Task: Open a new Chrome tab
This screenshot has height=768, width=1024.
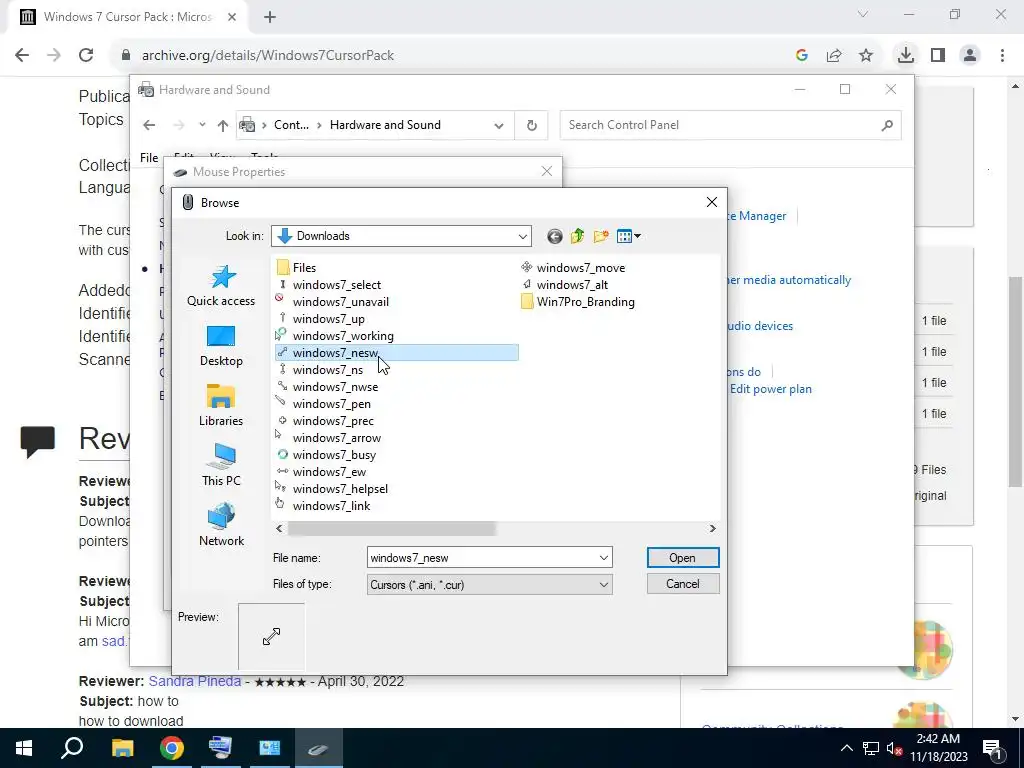Action: click(x=270, y=17)
